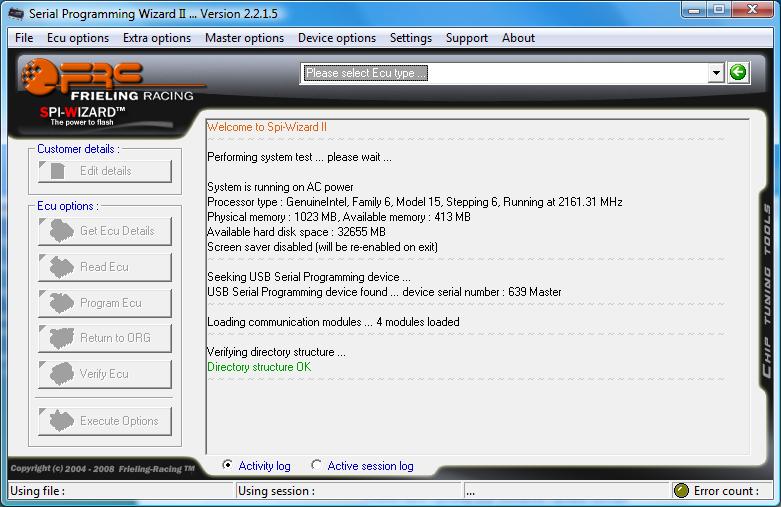781x507 pixels.
Task: Open the Extra options menu
Action: pos(157,38)
